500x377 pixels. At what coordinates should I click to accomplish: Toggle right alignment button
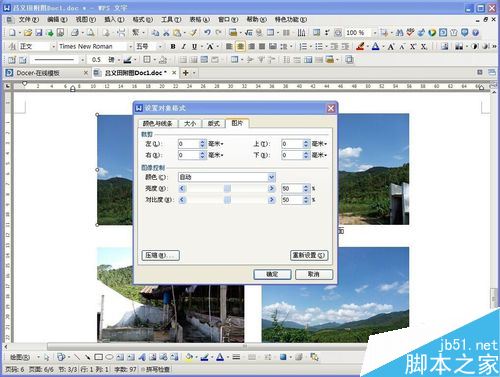coord(251,46)
